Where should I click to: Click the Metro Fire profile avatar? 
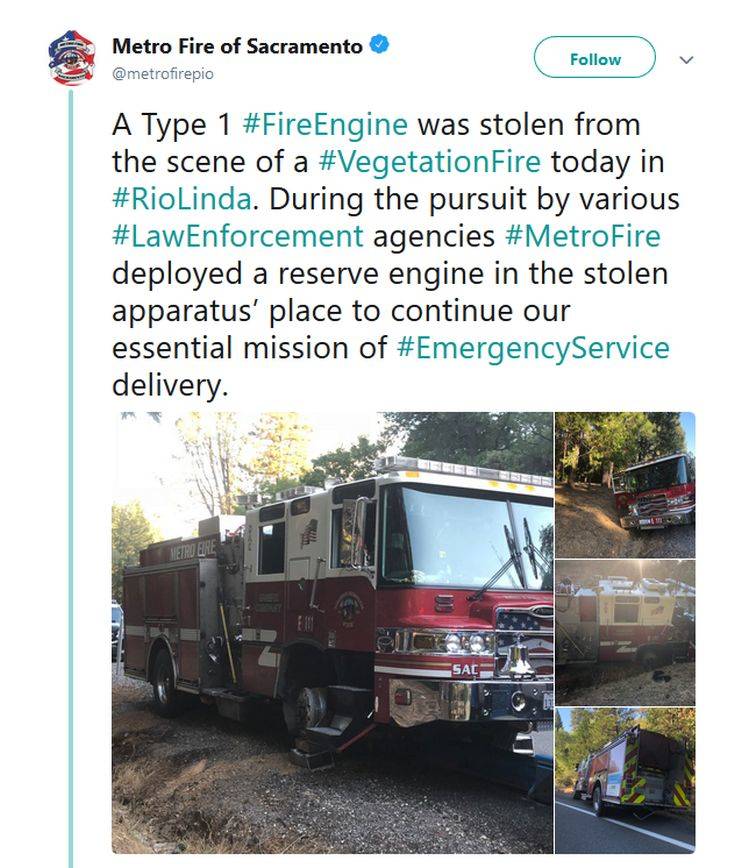click(71, 58)
